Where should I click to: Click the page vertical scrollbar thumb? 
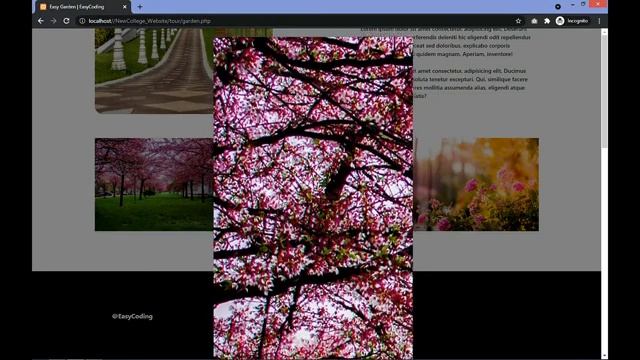pyautogui.click(x=604, y=92)
